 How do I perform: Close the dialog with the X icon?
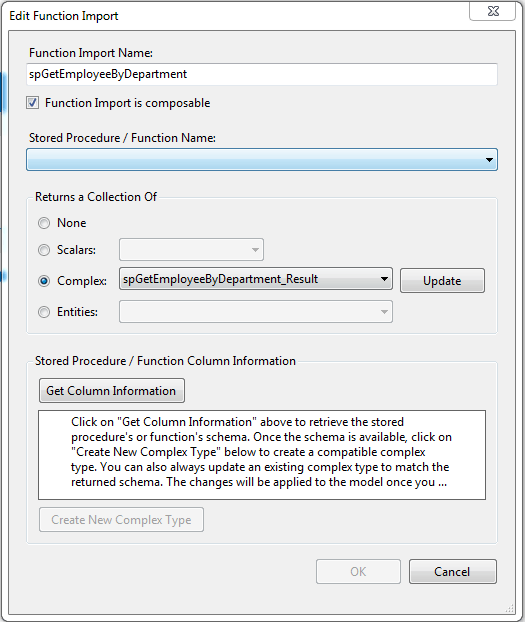(493, 11)
